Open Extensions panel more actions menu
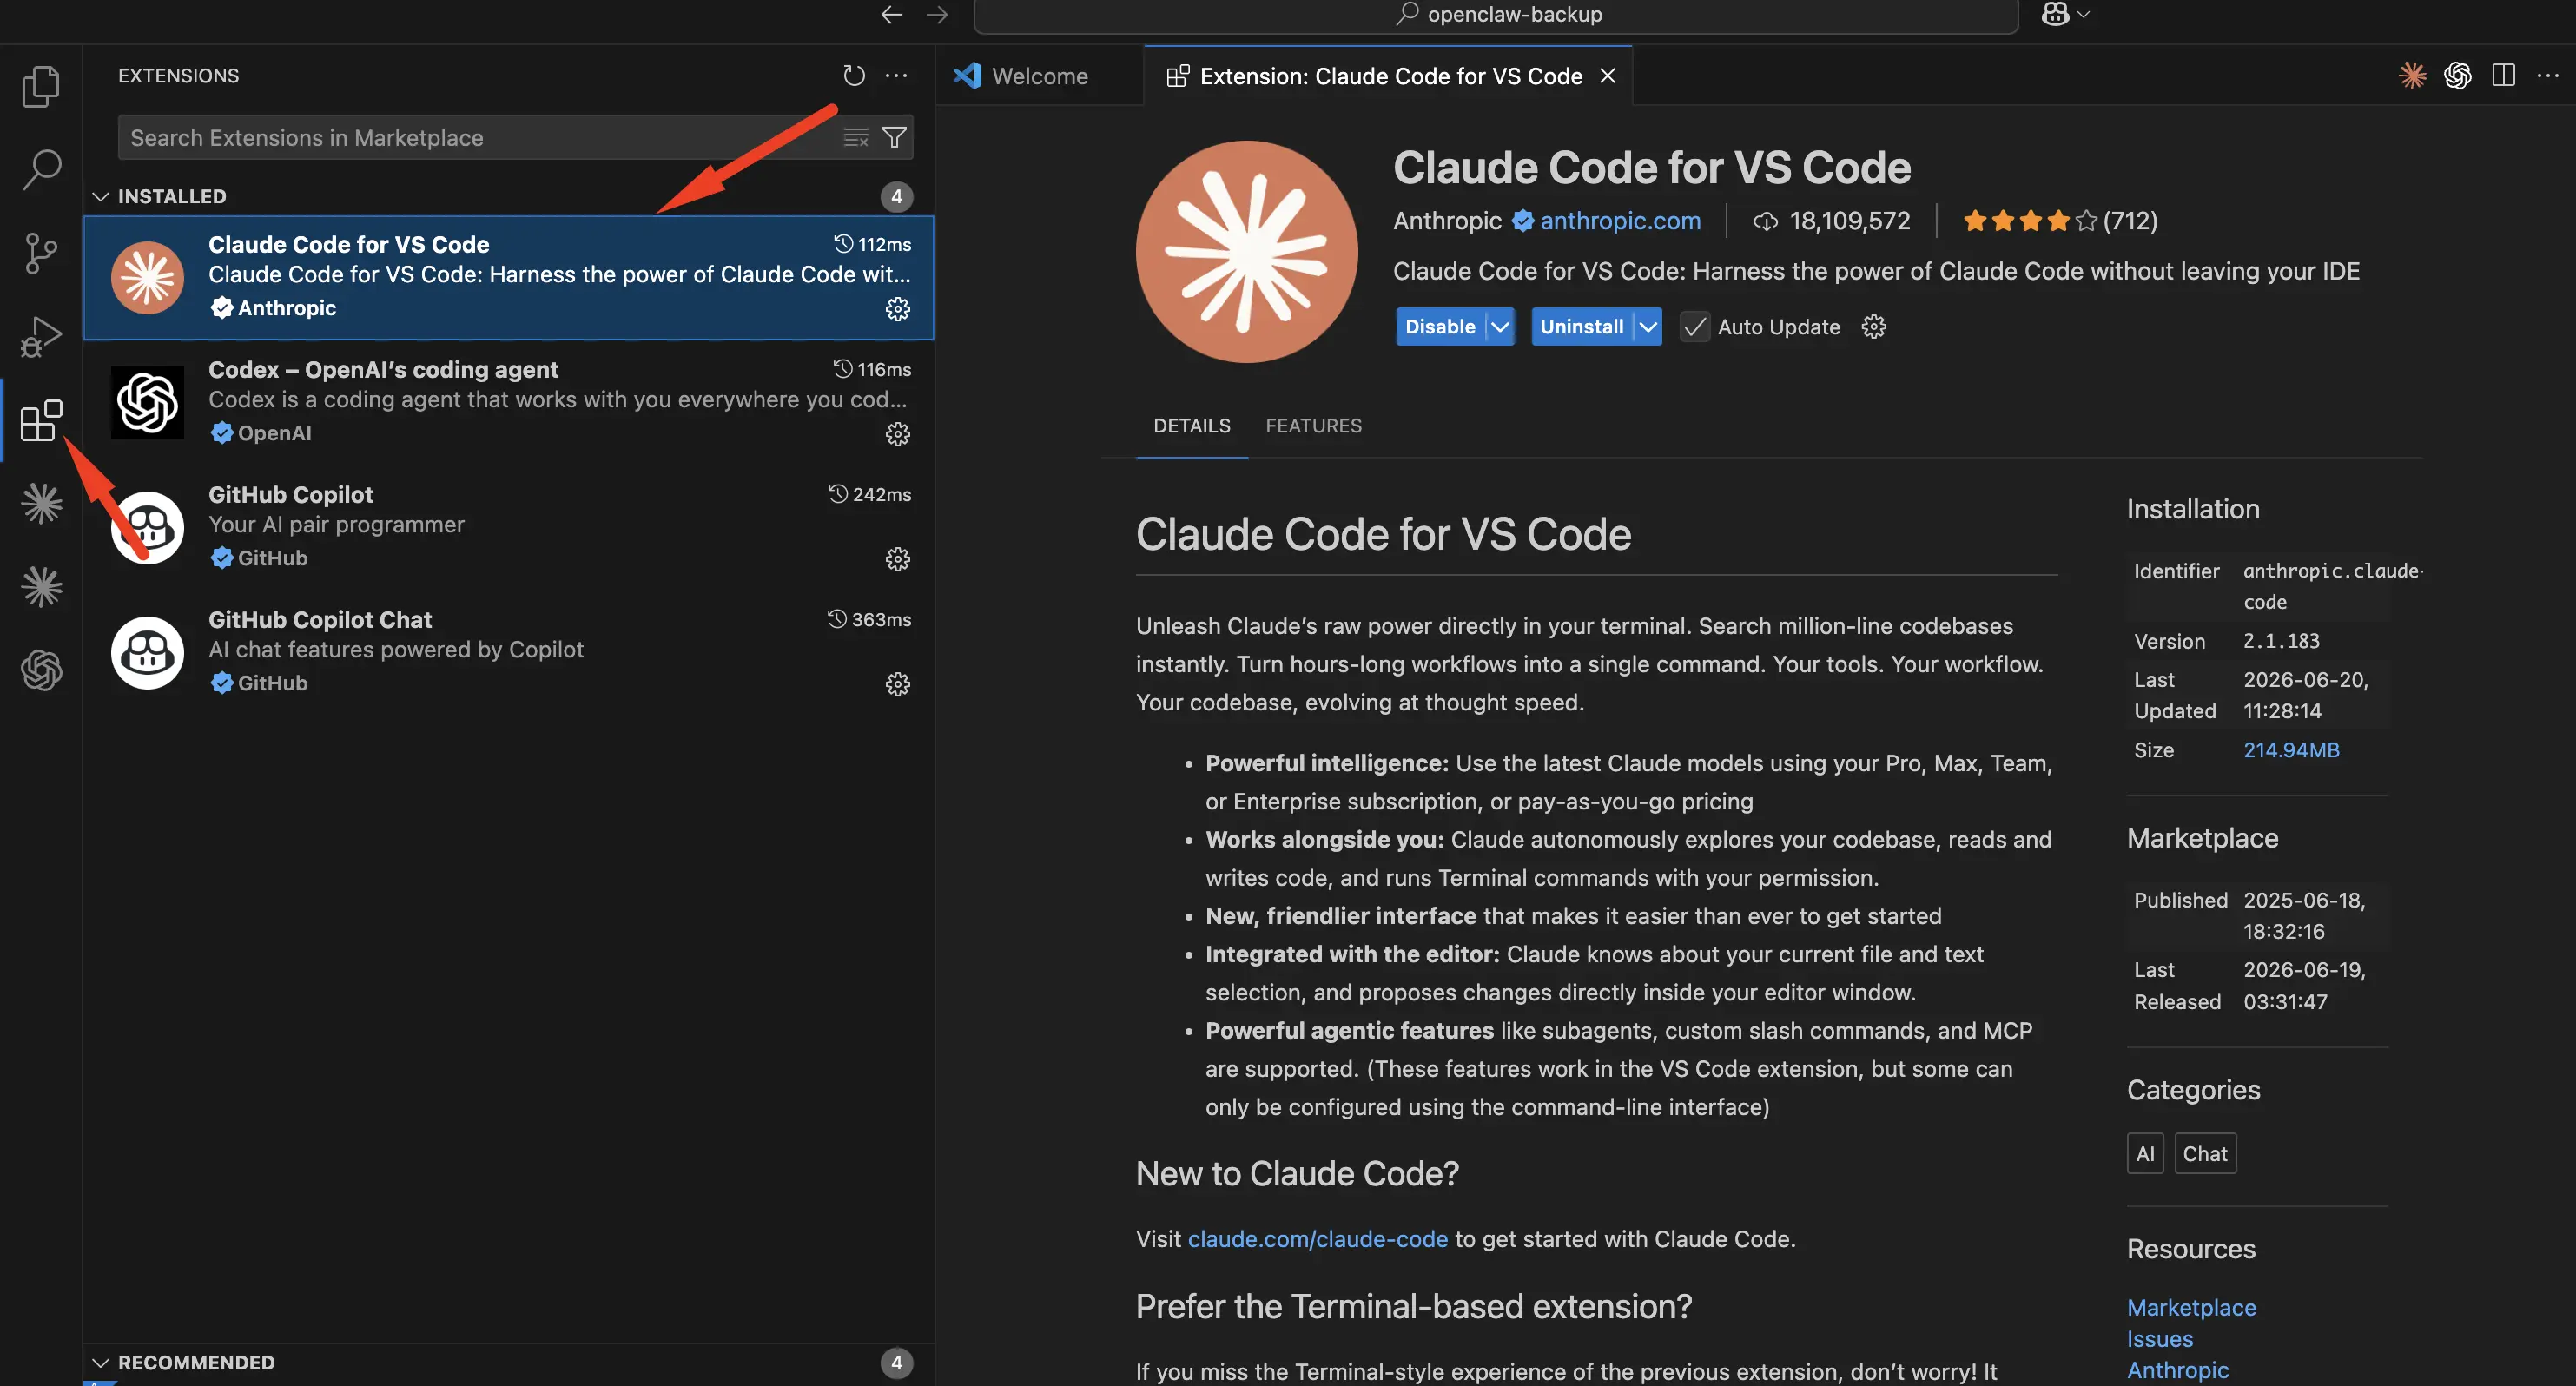Viewport: 2576px width, 1386px height. (x=897, y=76)
